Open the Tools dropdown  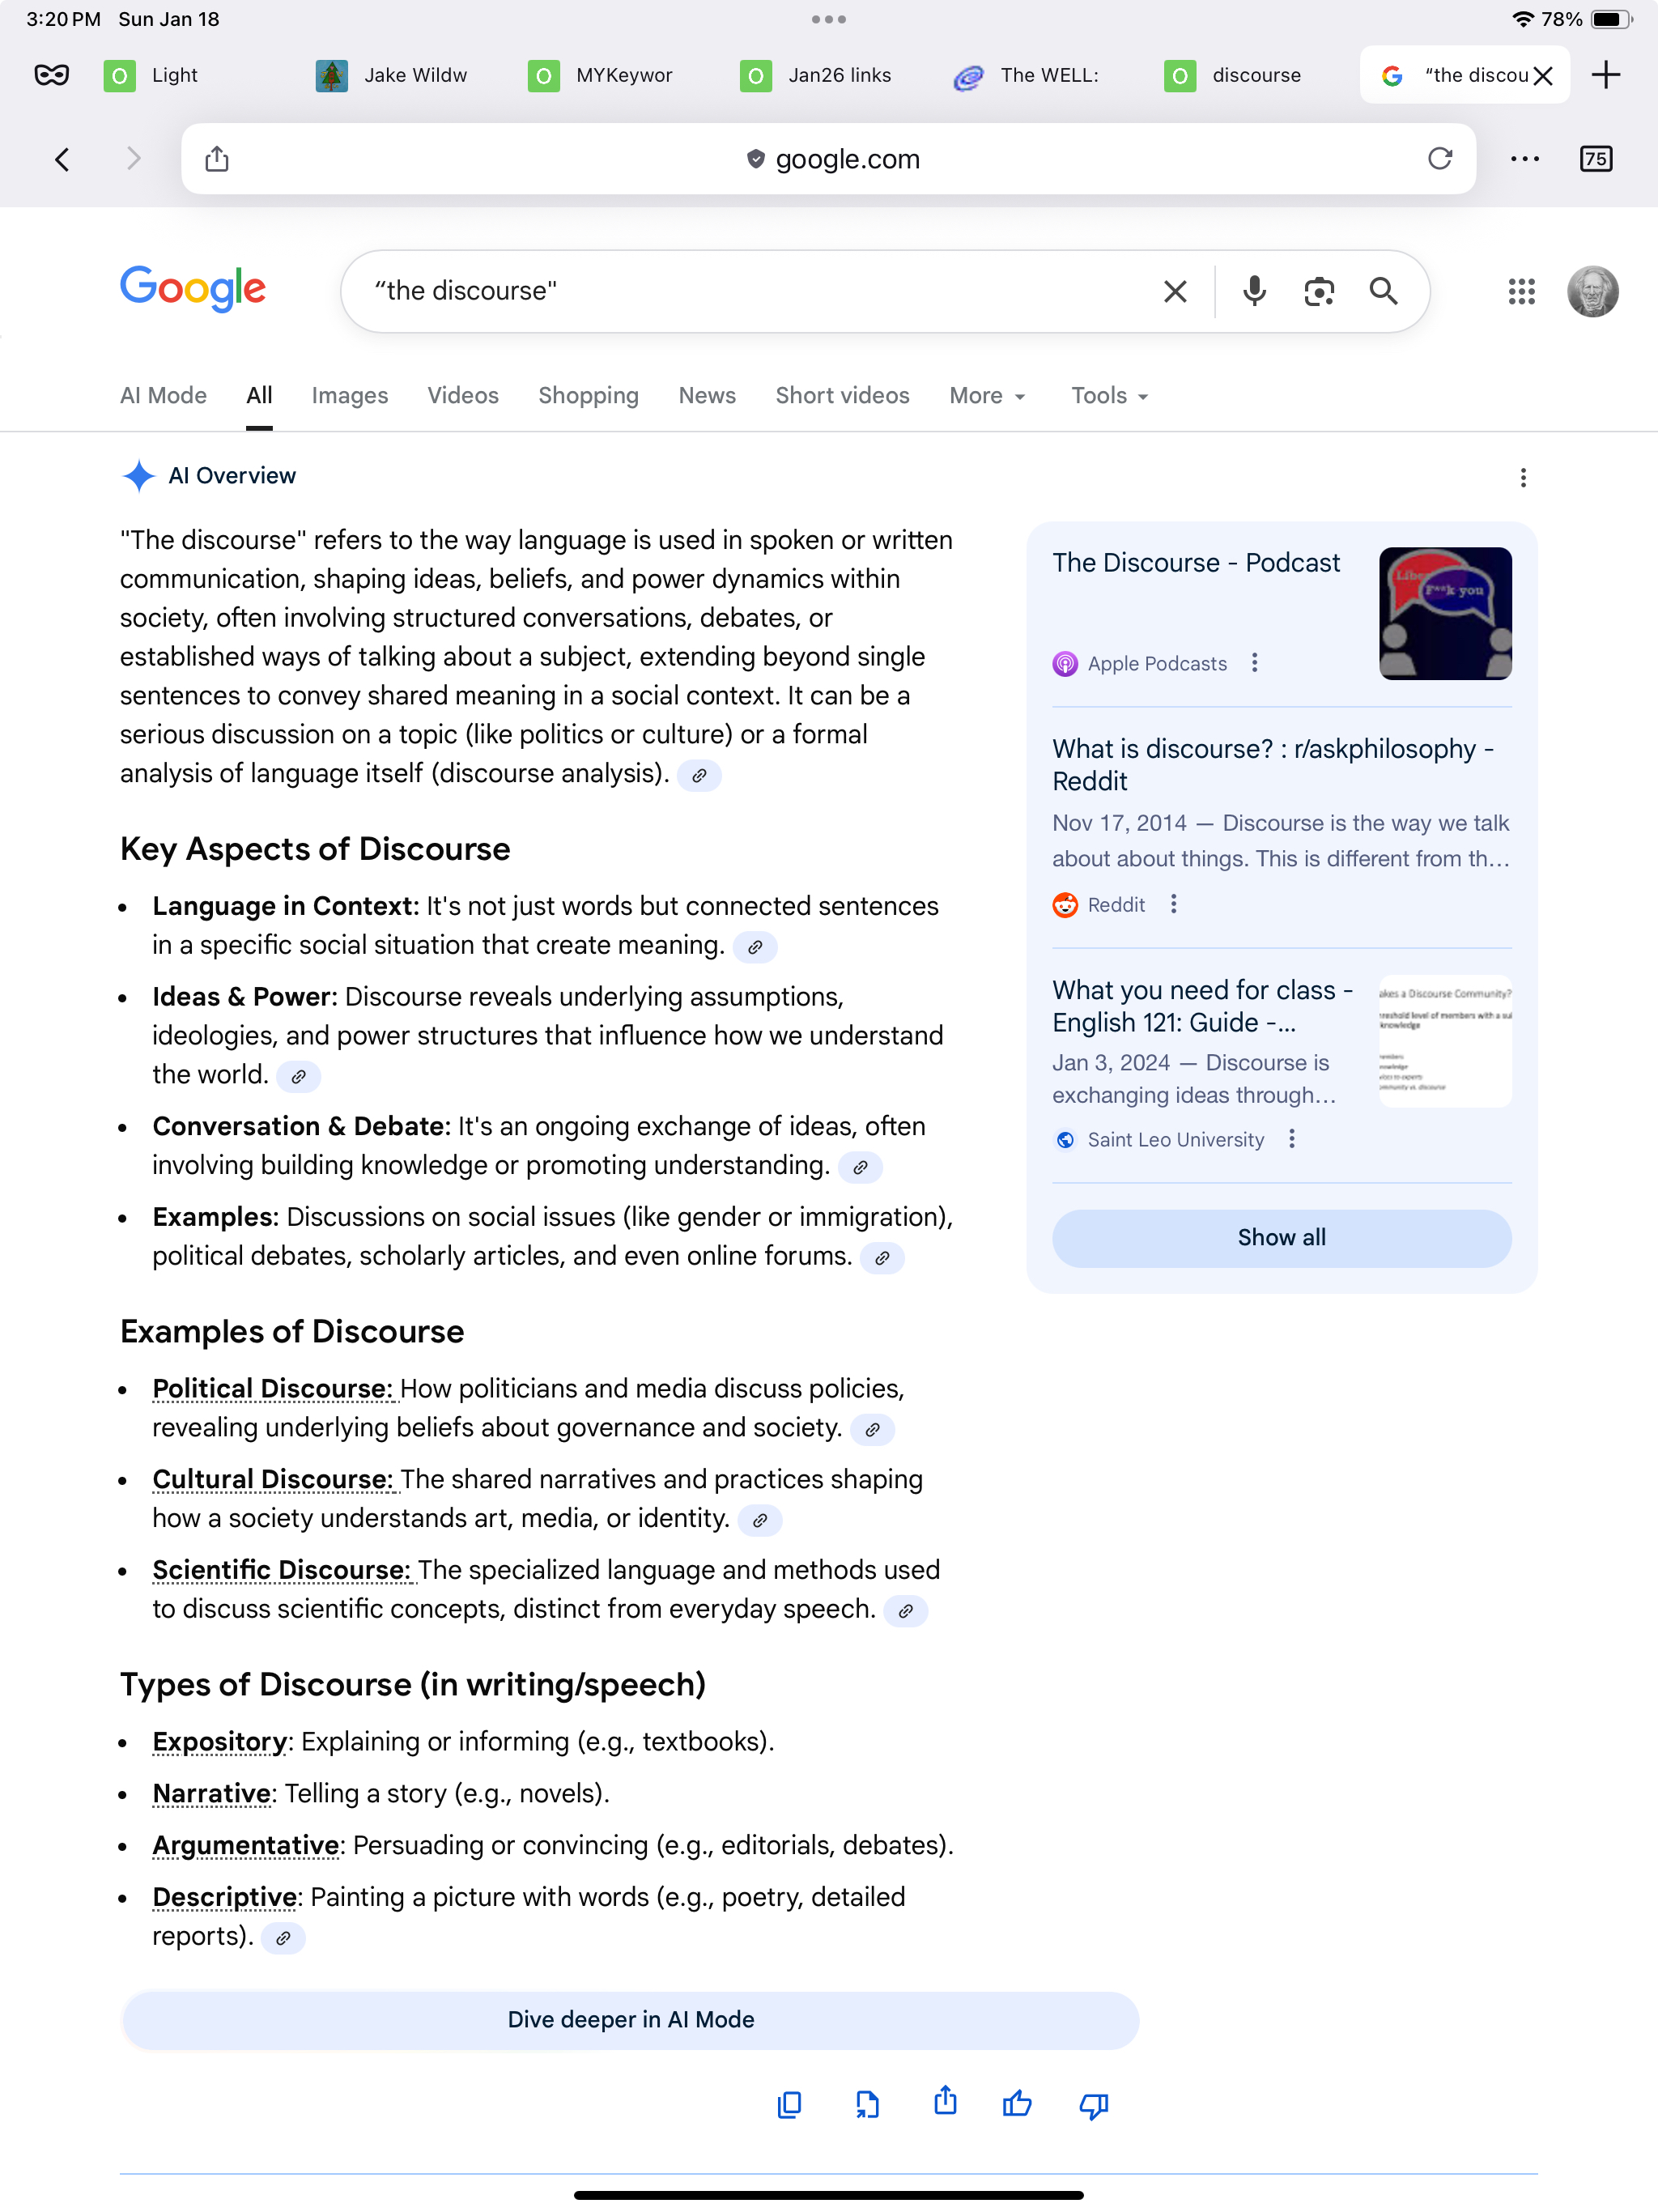1109,396
